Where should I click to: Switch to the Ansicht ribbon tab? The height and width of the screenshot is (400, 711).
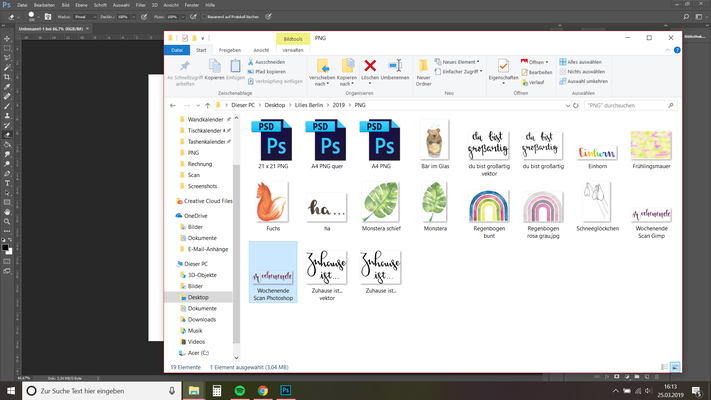click(261, 49)
